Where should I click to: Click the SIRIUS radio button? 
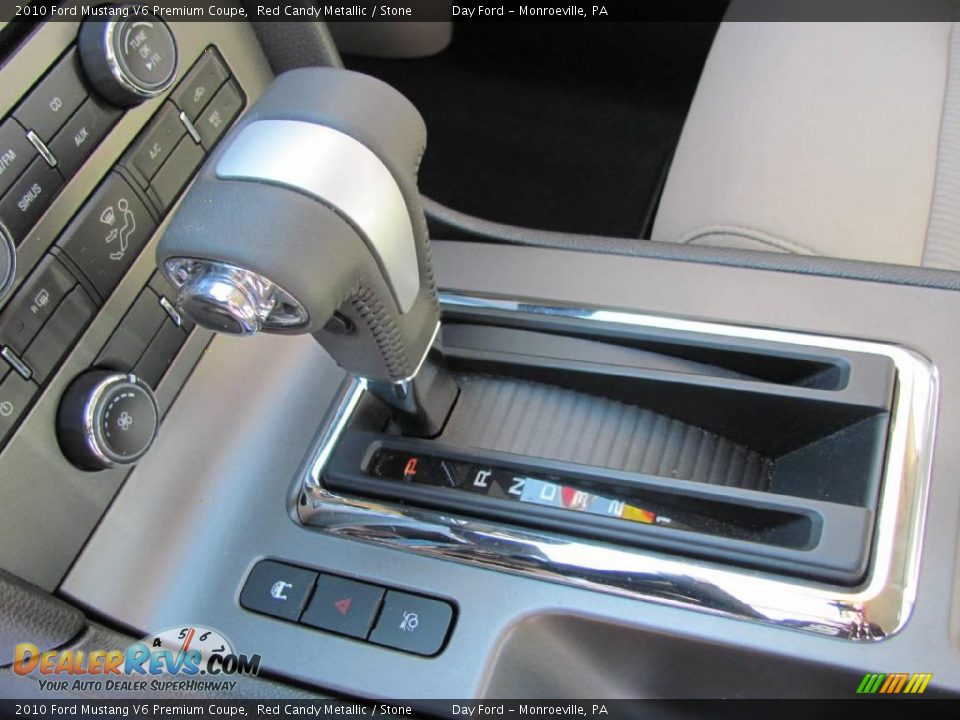(29, 197)
